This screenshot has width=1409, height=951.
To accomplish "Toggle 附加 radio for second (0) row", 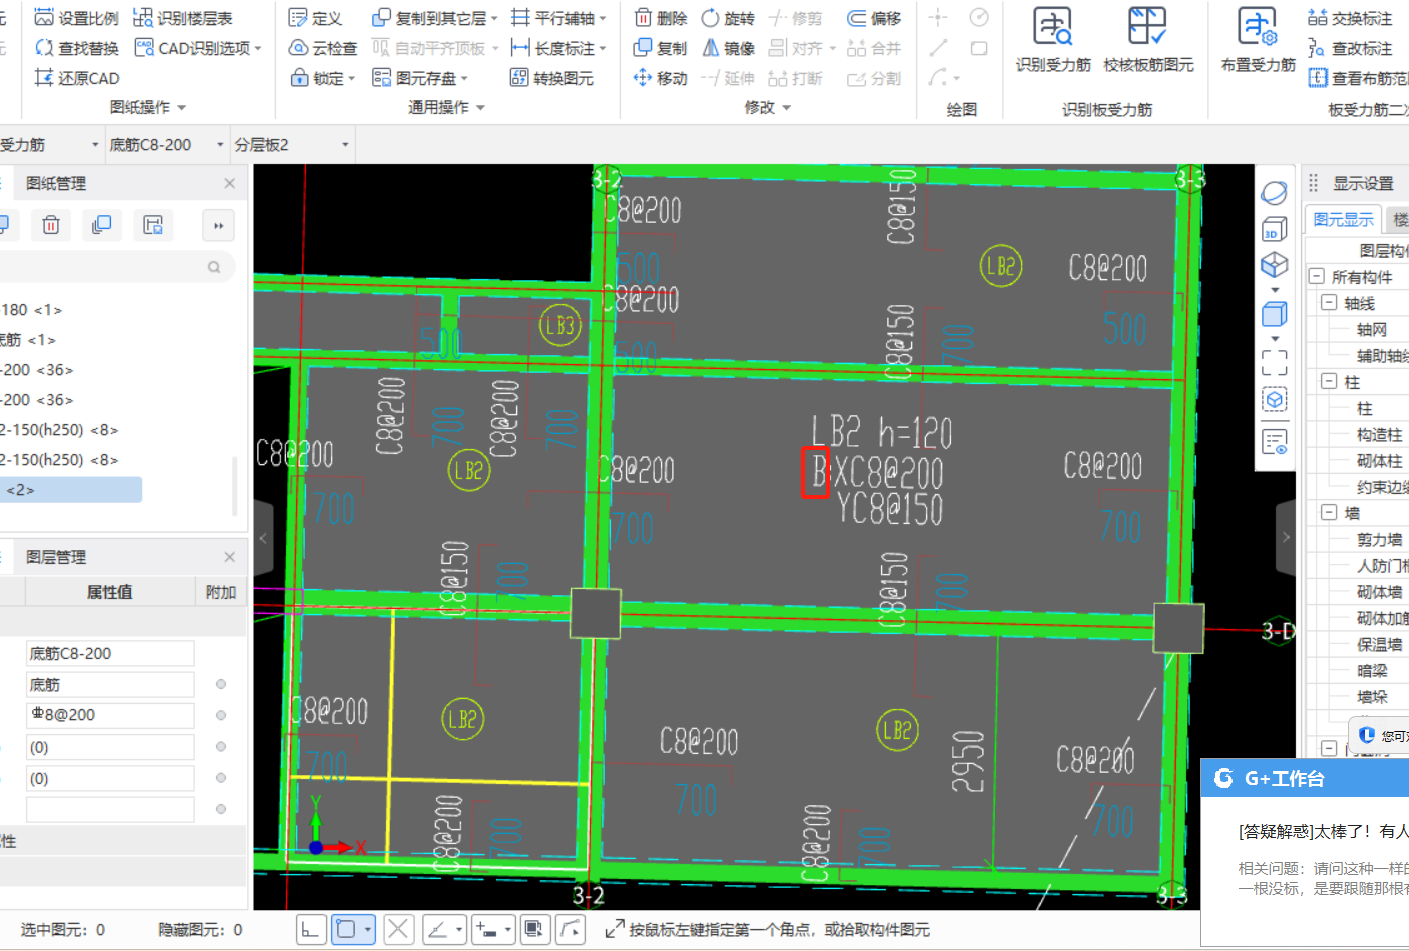I will tap(221, 778).
